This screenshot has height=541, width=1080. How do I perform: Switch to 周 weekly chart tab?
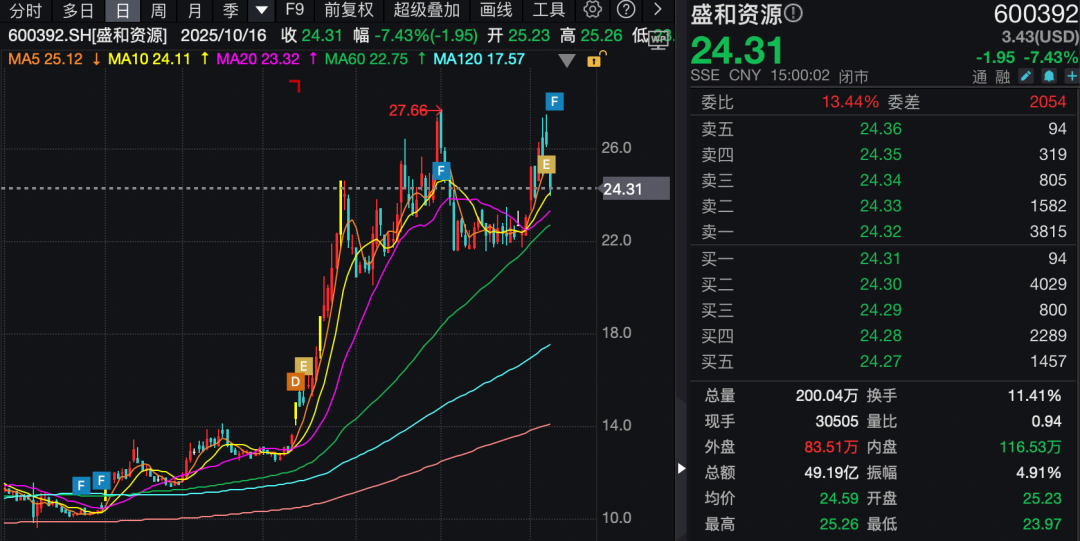click(158, 10)
